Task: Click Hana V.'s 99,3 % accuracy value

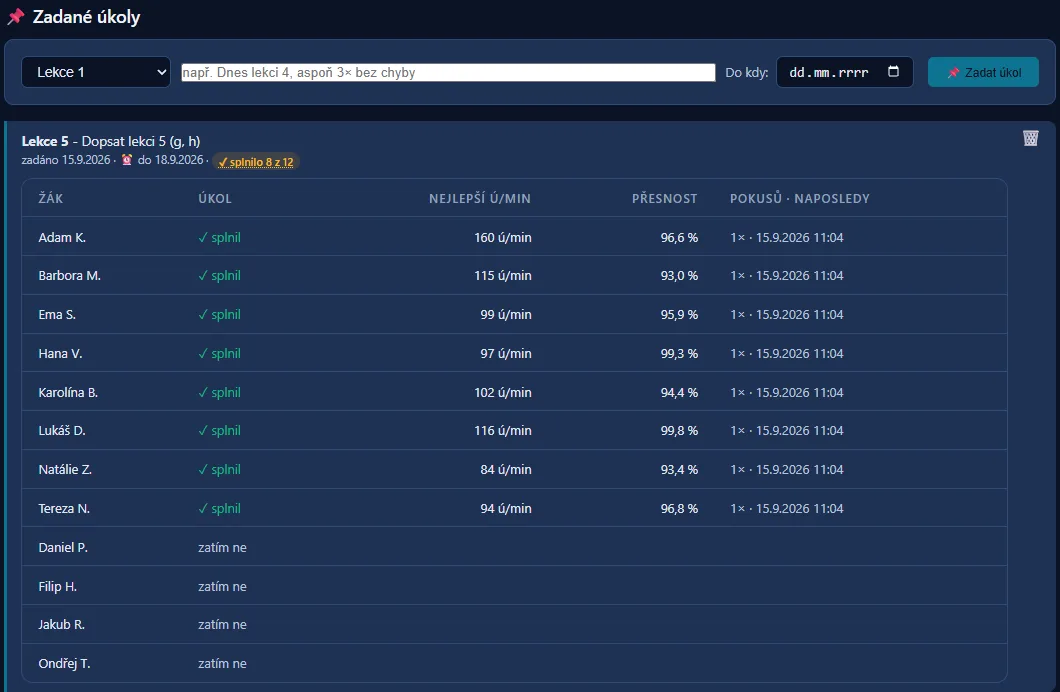Action: pyautogui.click(x=679, y=354)
